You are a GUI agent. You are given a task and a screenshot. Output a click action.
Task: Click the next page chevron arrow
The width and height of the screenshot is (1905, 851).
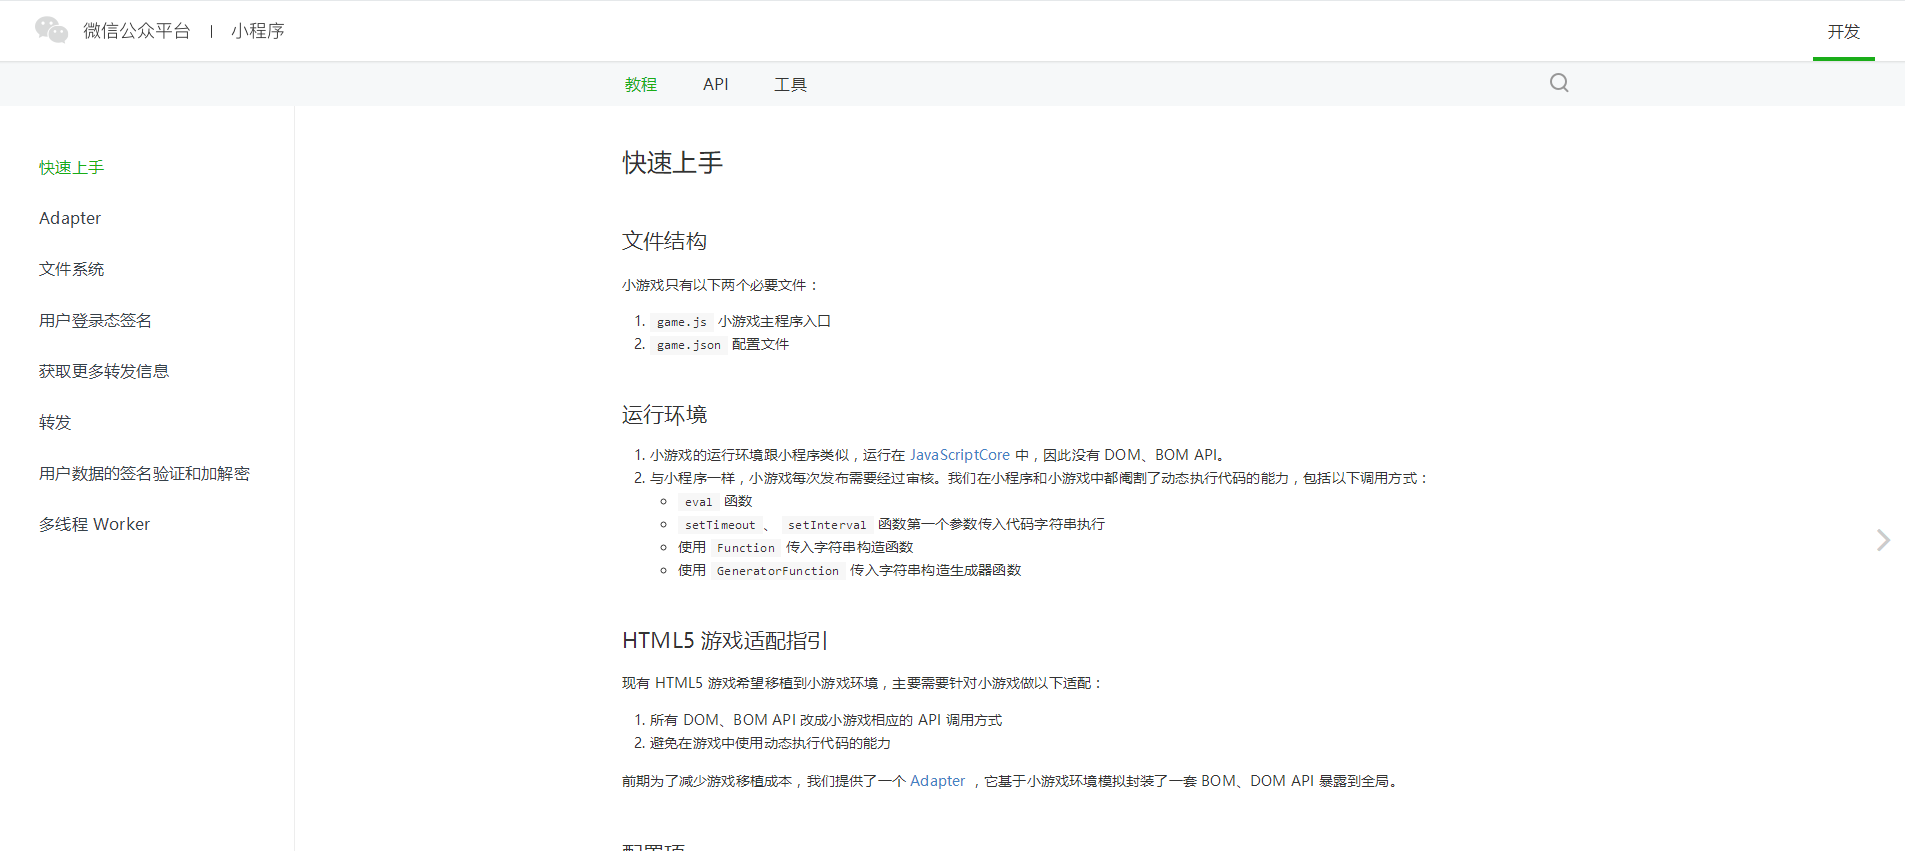coord(1883,540)
